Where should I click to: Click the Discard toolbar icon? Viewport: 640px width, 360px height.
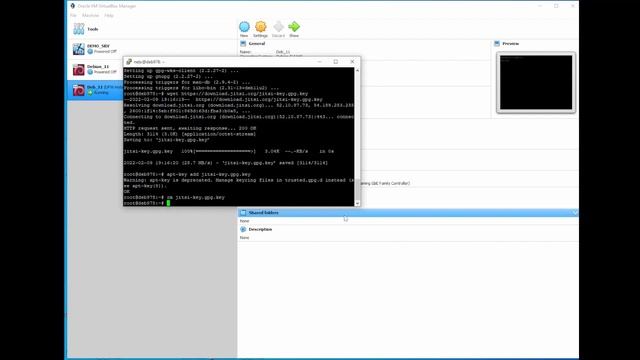point(278,27)
